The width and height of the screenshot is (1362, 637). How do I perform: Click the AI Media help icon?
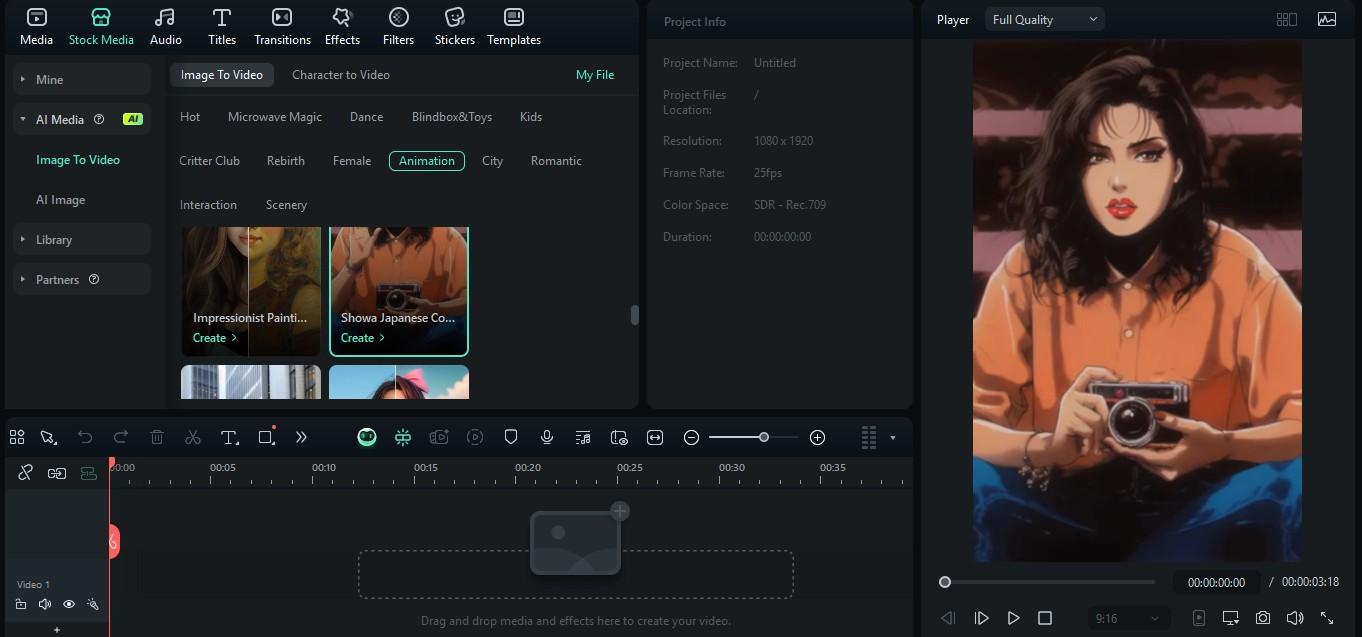click(99, 120)
